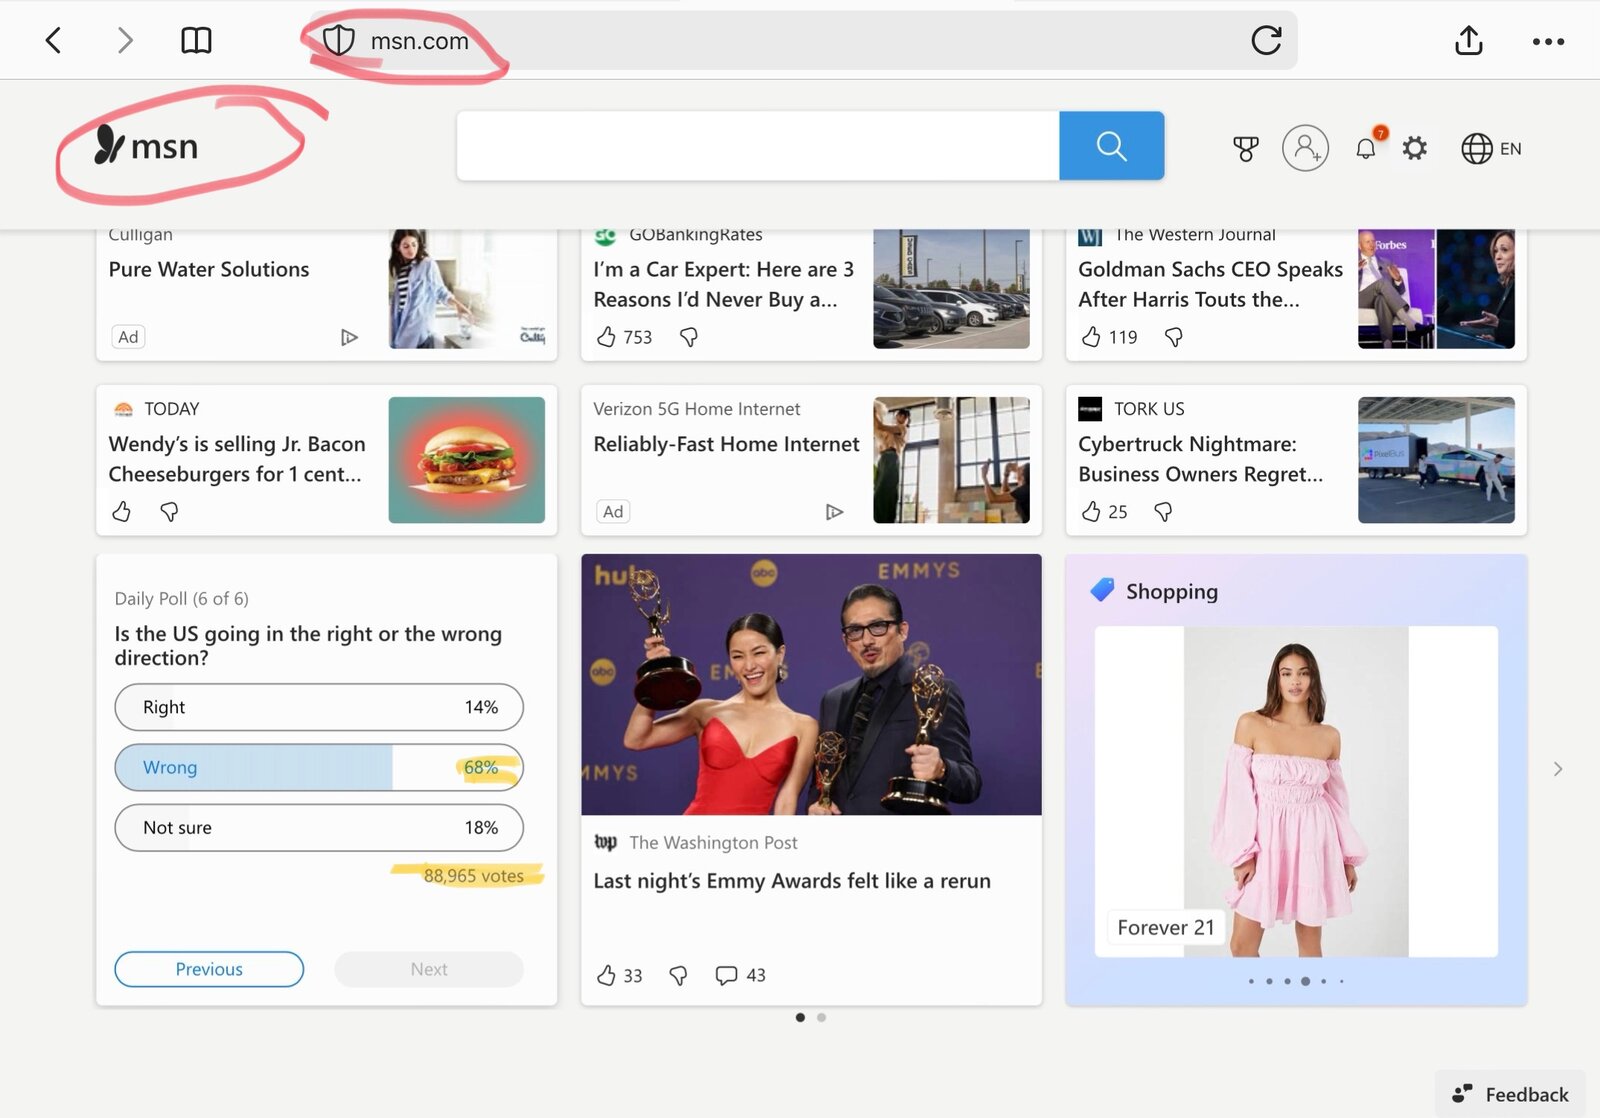Screen dimensions: 1600x1118
Task: Click the '88,965 votes' count
Action: (x=473, y=876)
